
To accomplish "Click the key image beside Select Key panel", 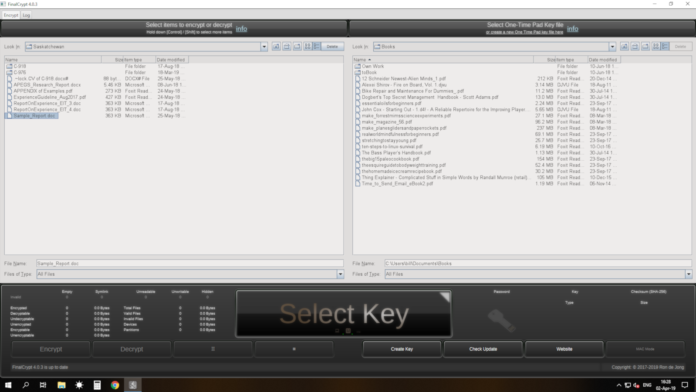I will click(x=502, y=321).
